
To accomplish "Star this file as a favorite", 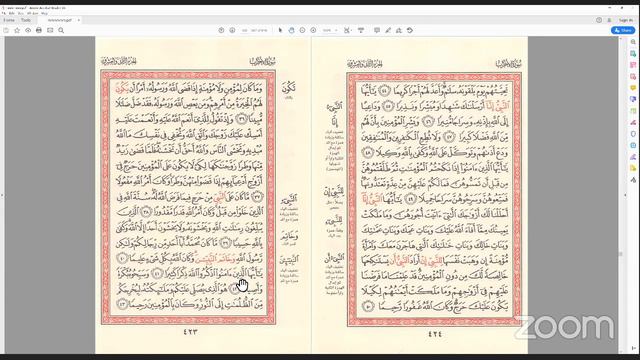I will click(x=17, y=30).
